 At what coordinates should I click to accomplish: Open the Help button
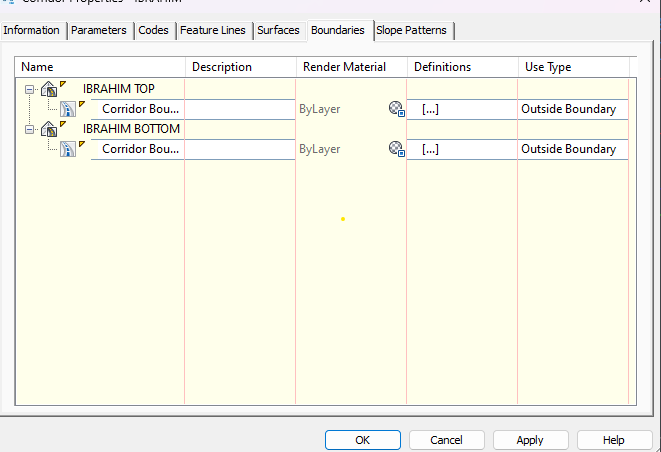pyautogui.click(x=614, y=440)
